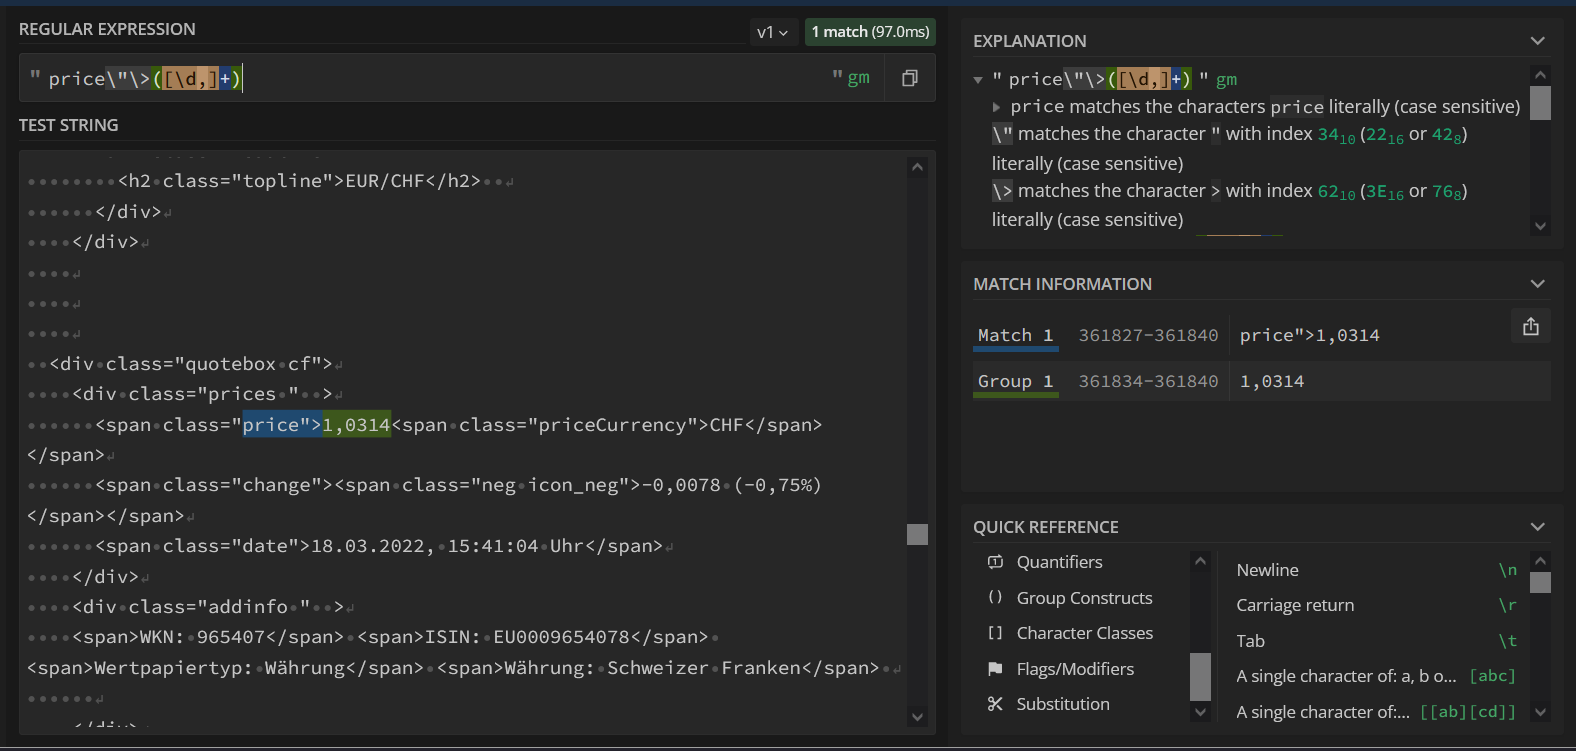Image resolution: width=1576 pixels, height=751 pixels.
Task: Click category list scroll up arrow
Action: [1200, 562]
